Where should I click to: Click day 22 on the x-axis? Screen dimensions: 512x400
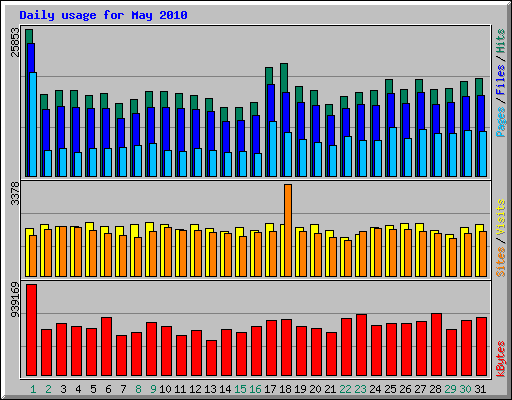click(x=345, y=389)
